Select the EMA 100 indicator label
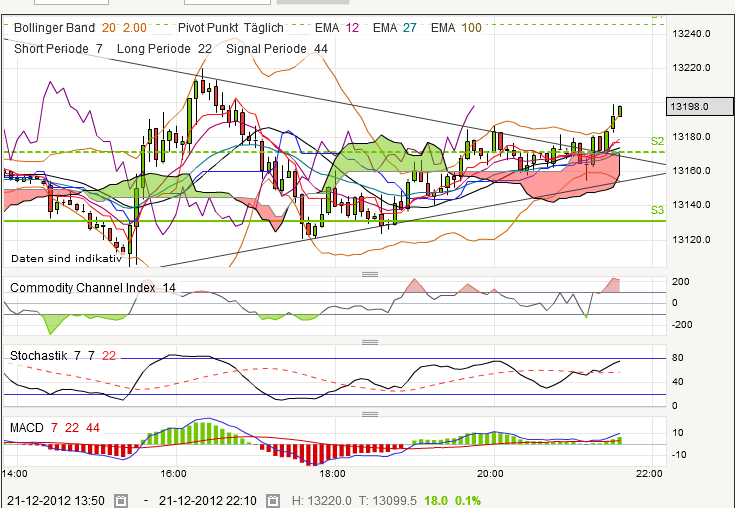735x508 pixels. coord(456,28)
